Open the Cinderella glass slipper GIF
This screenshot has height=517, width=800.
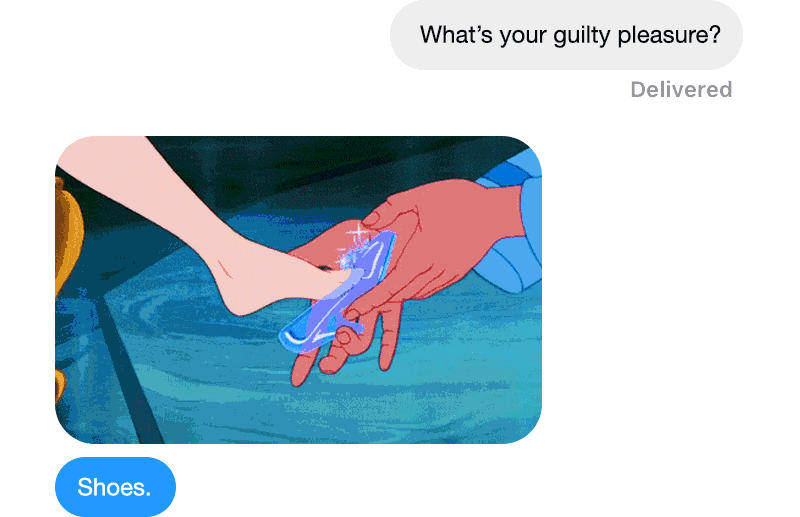point(298,290)
